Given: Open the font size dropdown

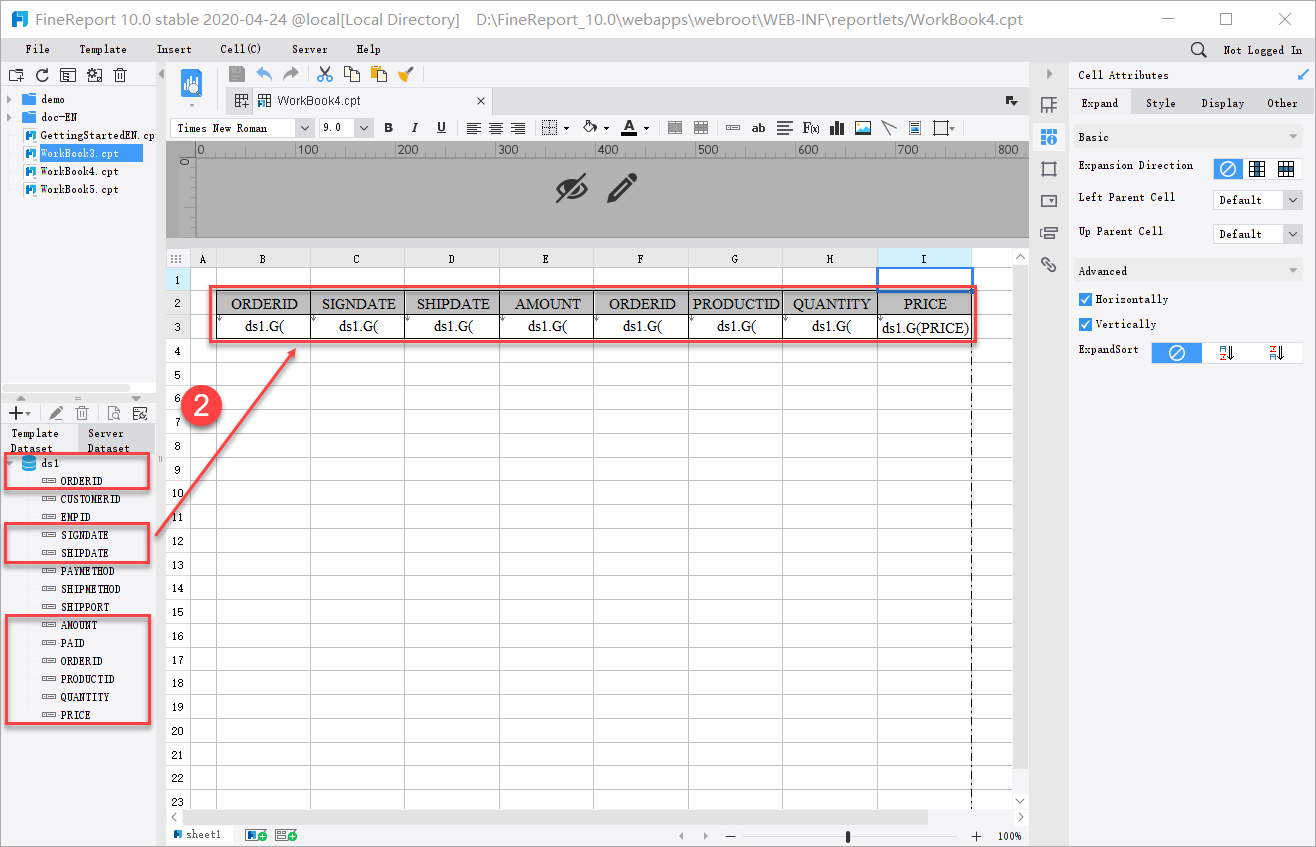Looking at the screenshot, I should pyautogui.click(x=364, y=128).
